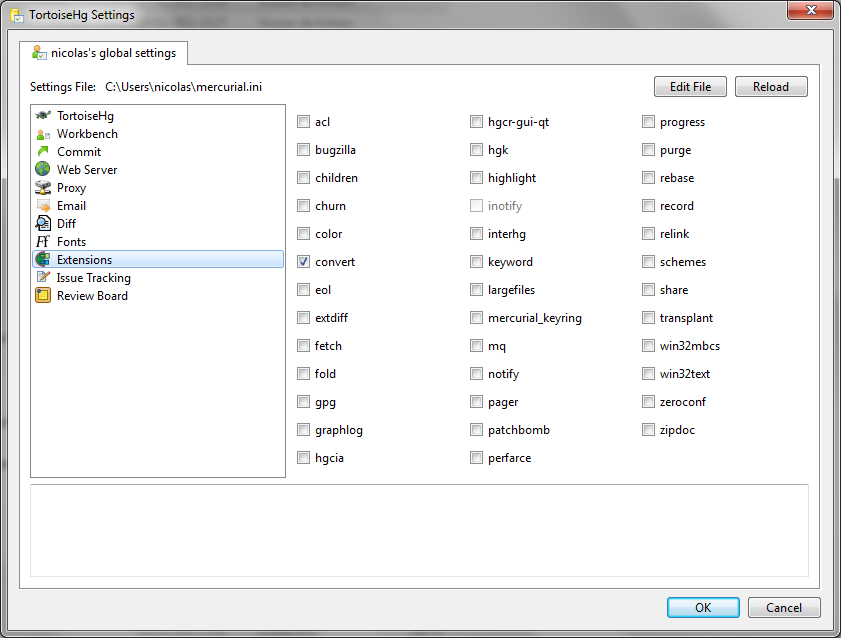
Task: Select the Fonts icon in sidebar
Action: [x=43, y=242]
